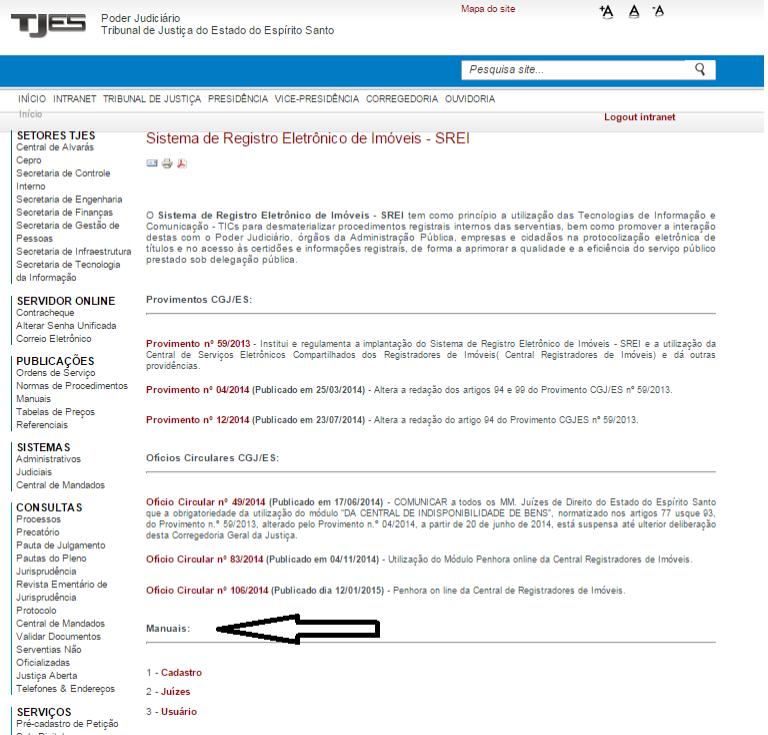This screenshot has height=735, width=768.
Task: Click the normal font size icon
Action: coord(634,12)
